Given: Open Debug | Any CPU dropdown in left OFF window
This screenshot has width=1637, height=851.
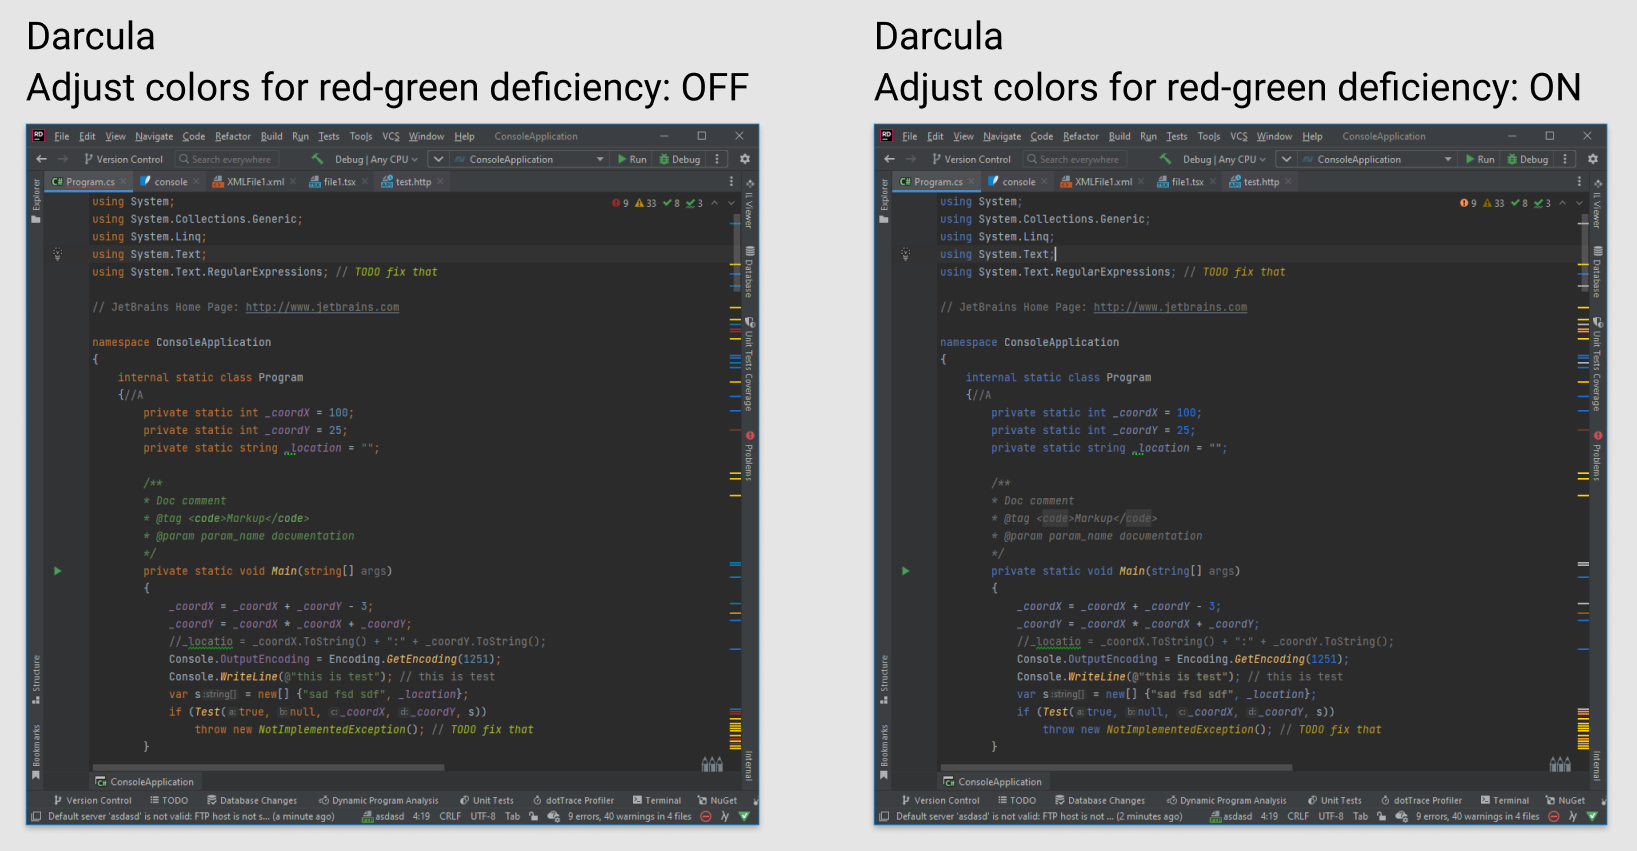Looking at the screenshot, I should click(x=376, y=159).
